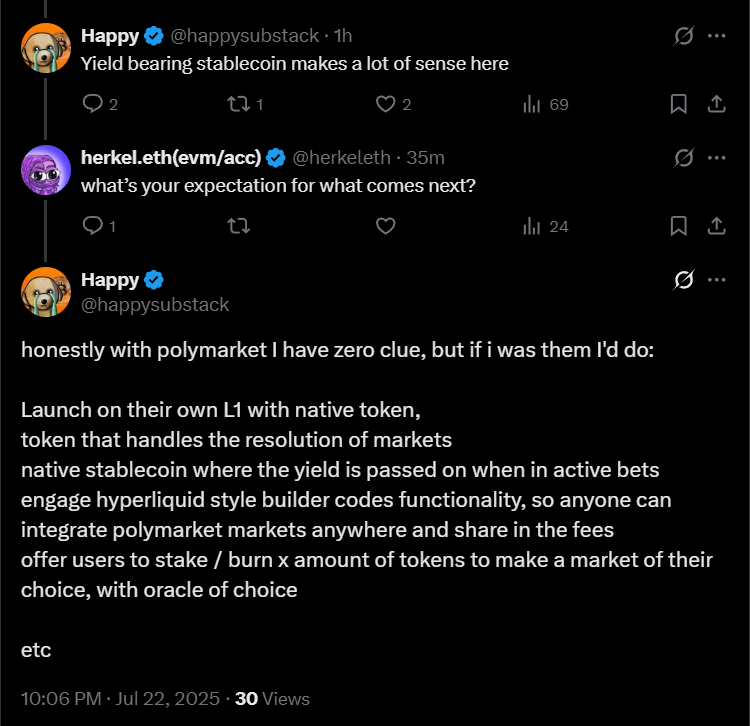Open Grok icon on Happy's first tweet
The width and height of the screenshot is (750, 726).
pos(684,36)
